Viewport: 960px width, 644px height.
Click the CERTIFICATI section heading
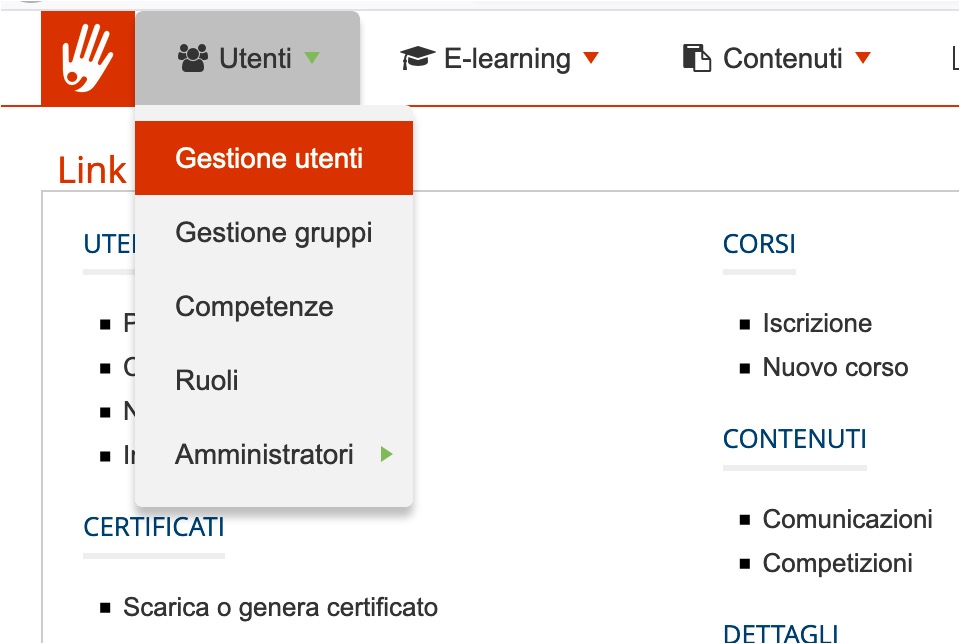point(152,528)
